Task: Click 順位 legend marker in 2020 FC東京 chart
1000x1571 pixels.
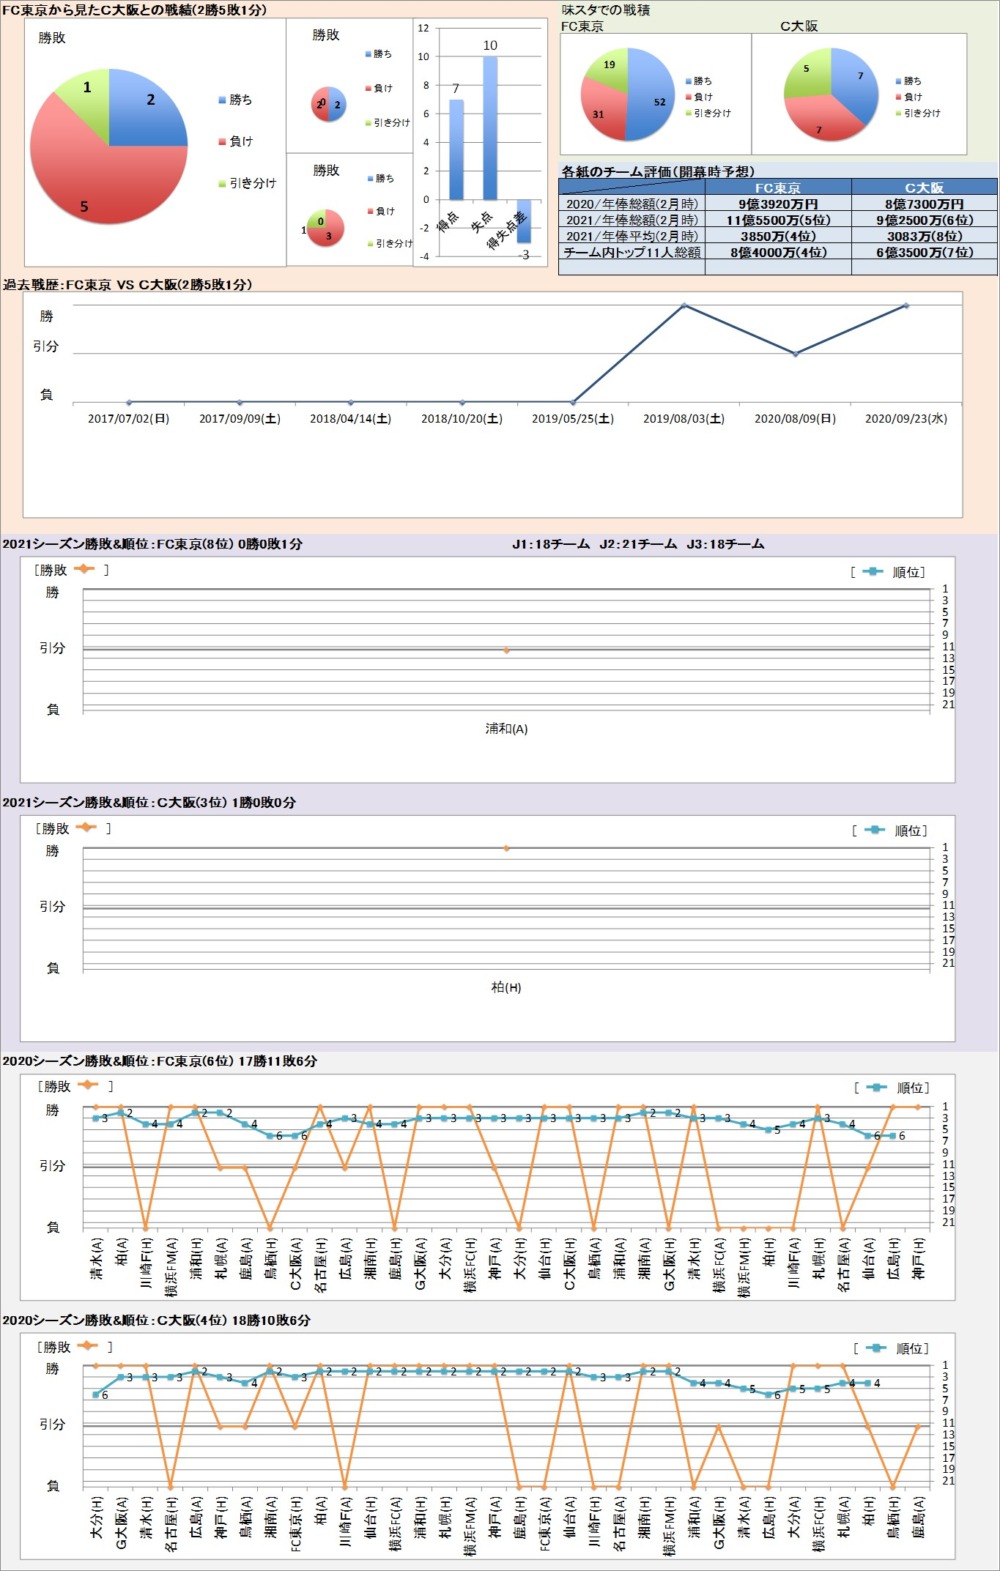Action: coord(877,1087)
